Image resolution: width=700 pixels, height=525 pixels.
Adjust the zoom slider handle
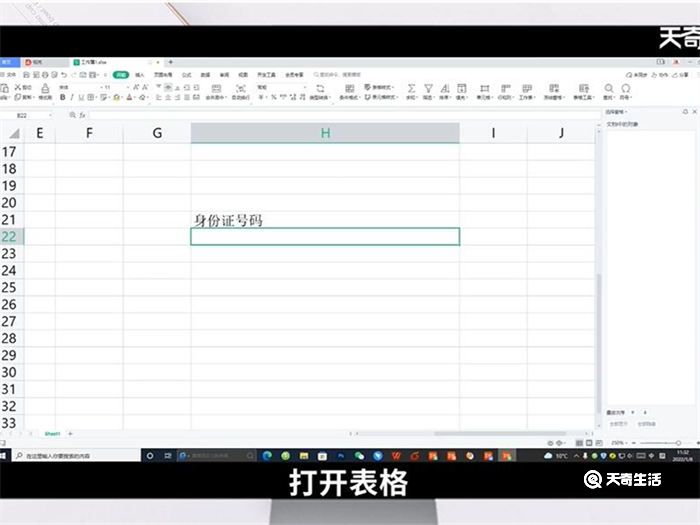coord(679,443)
